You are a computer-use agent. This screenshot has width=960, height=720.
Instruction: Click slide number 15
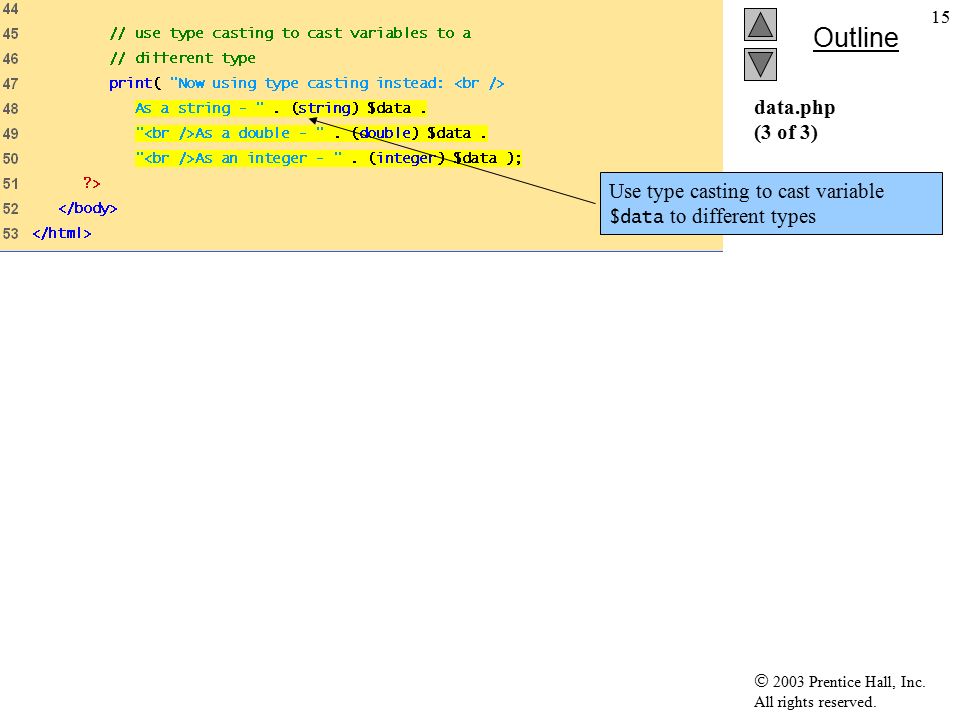[x=940, y=17]
